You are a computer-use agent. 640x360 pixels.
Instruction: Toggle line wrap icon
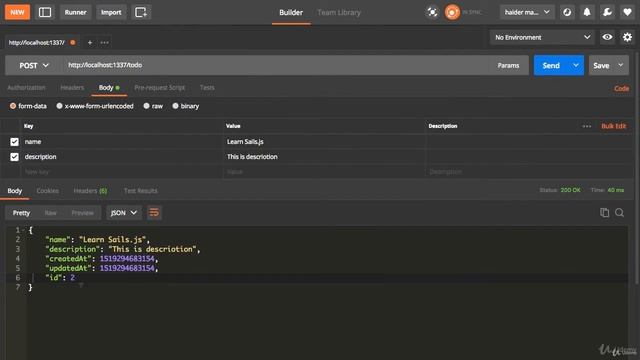click(x=154, y=213)
